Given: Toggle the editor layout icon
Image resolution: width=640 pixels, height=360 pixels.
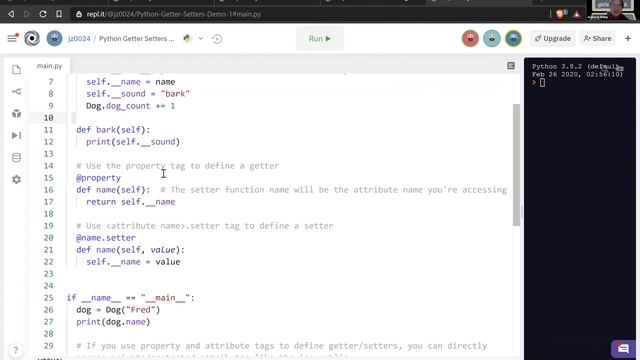Looking at the screenshot, I should pos(511,66).
